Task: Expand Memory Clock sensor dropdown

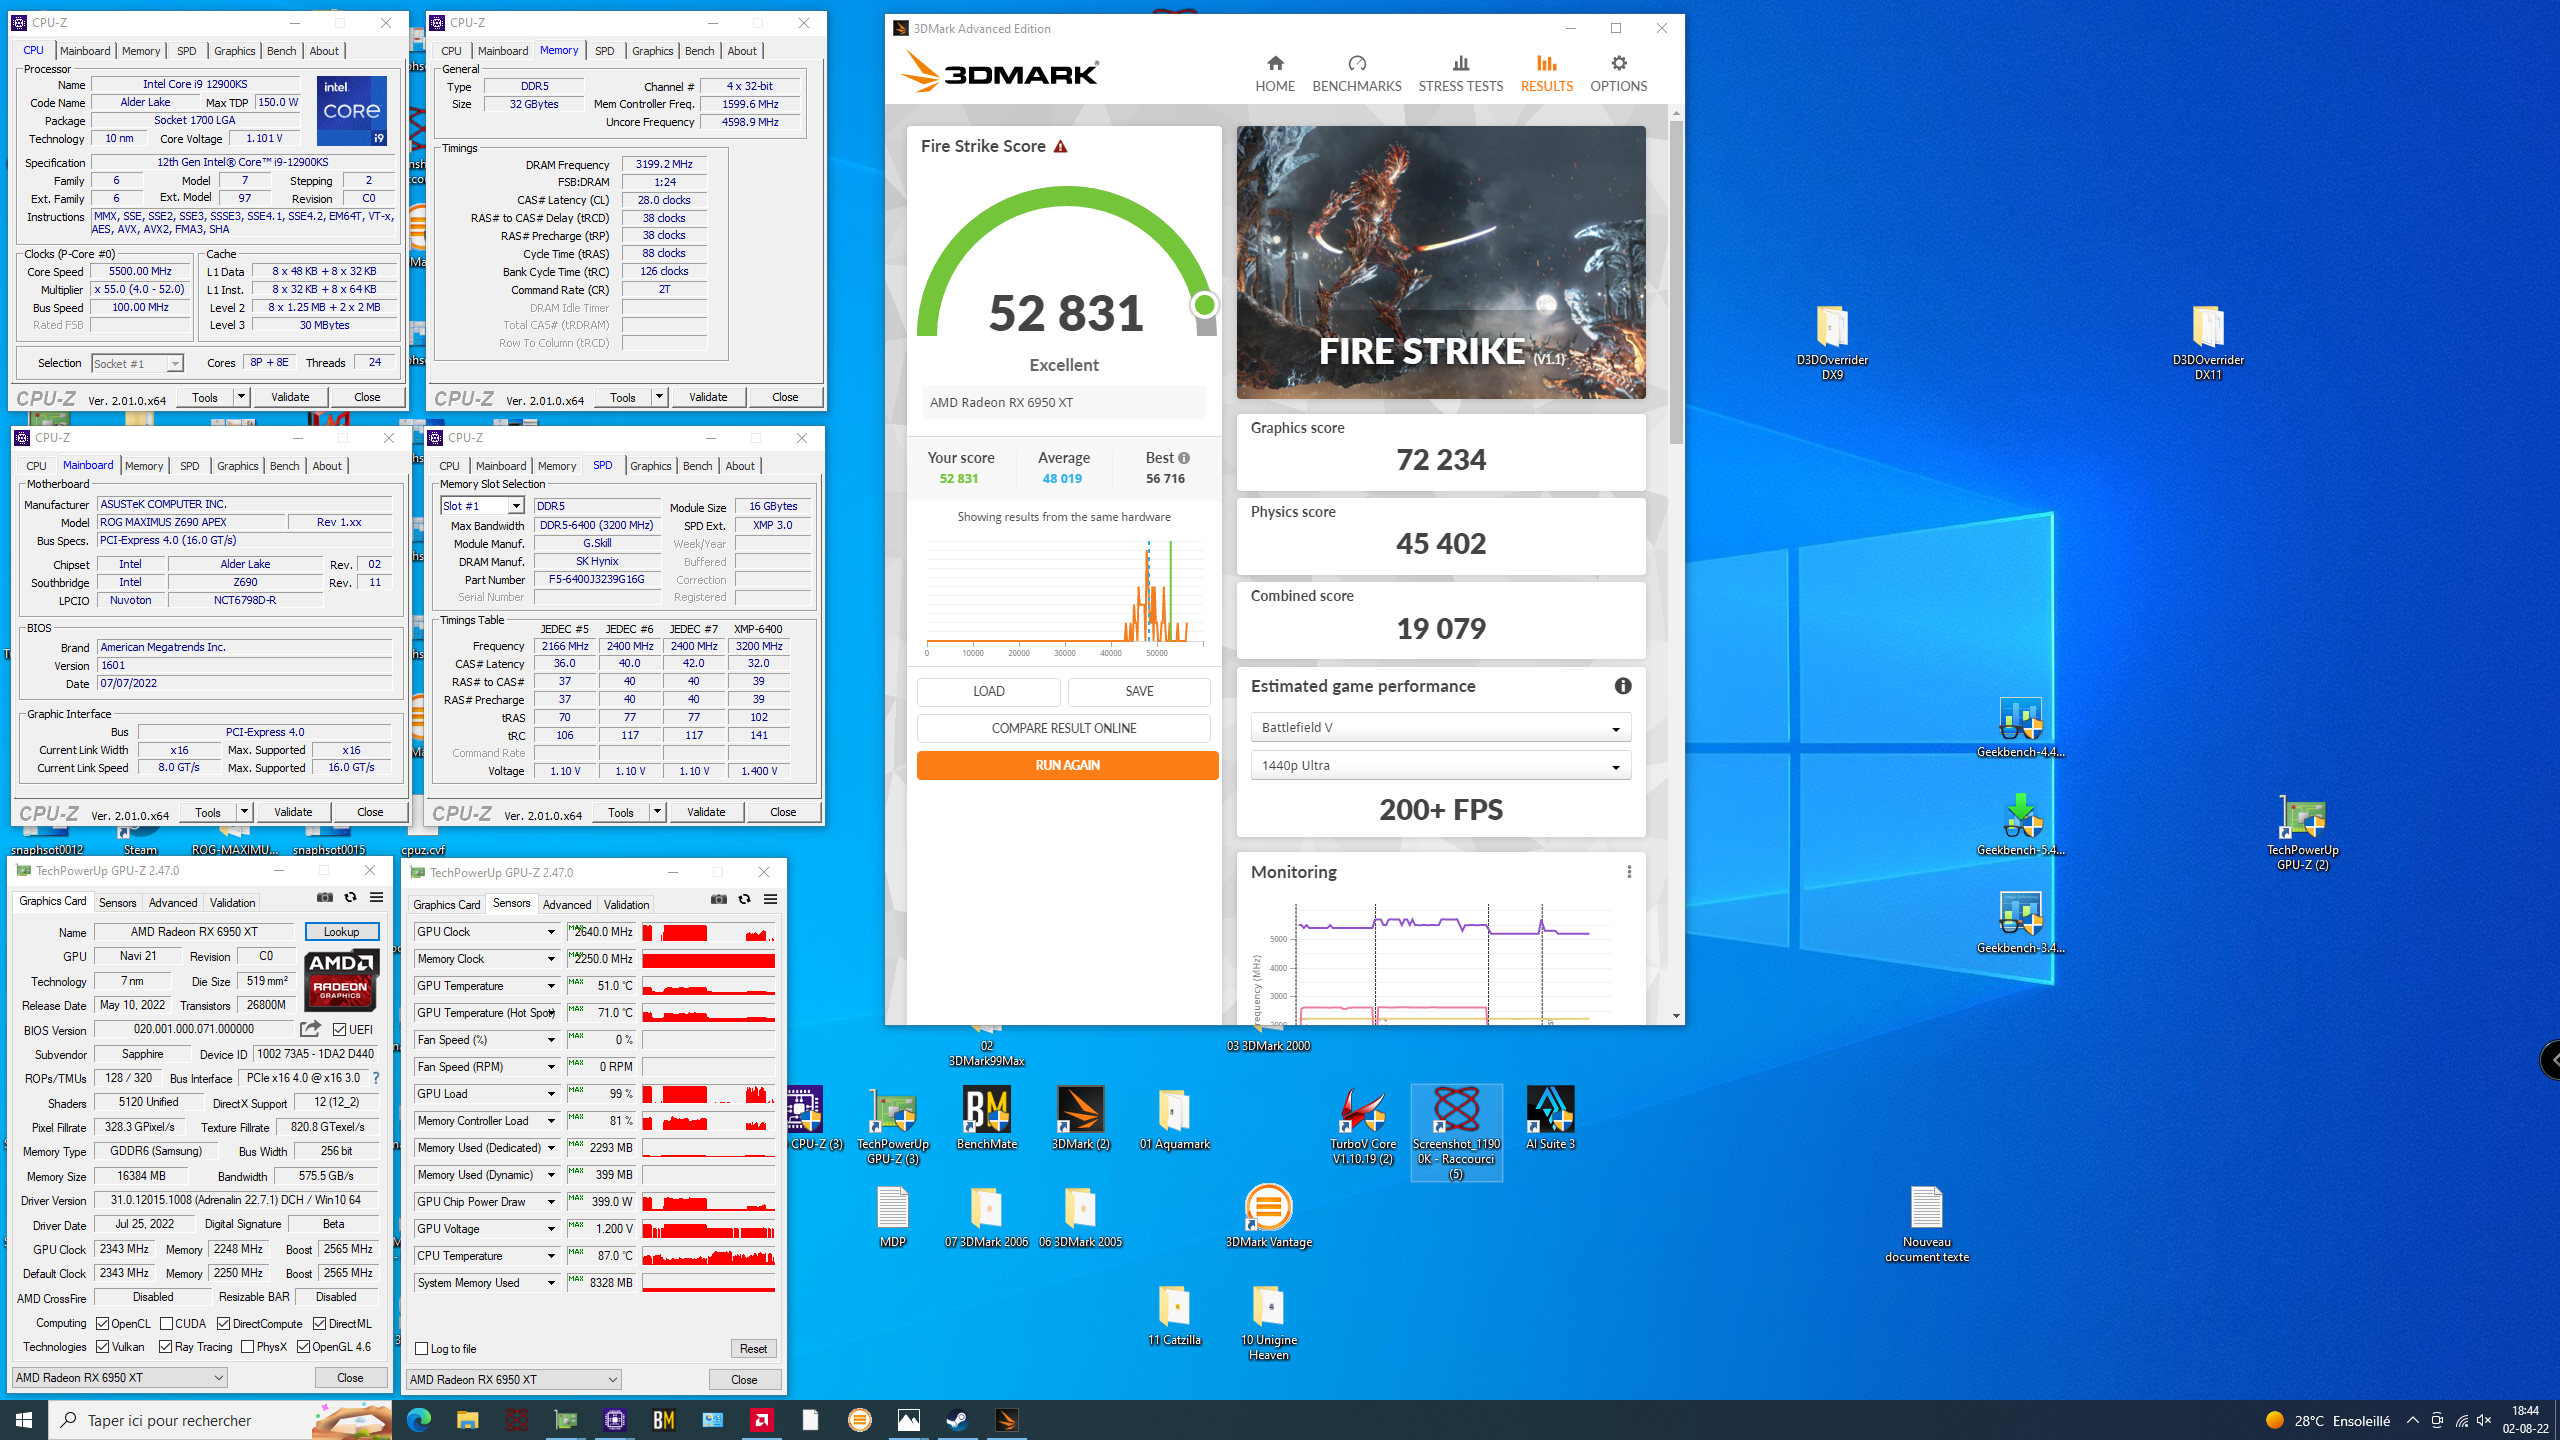Action: pos(550,959)
